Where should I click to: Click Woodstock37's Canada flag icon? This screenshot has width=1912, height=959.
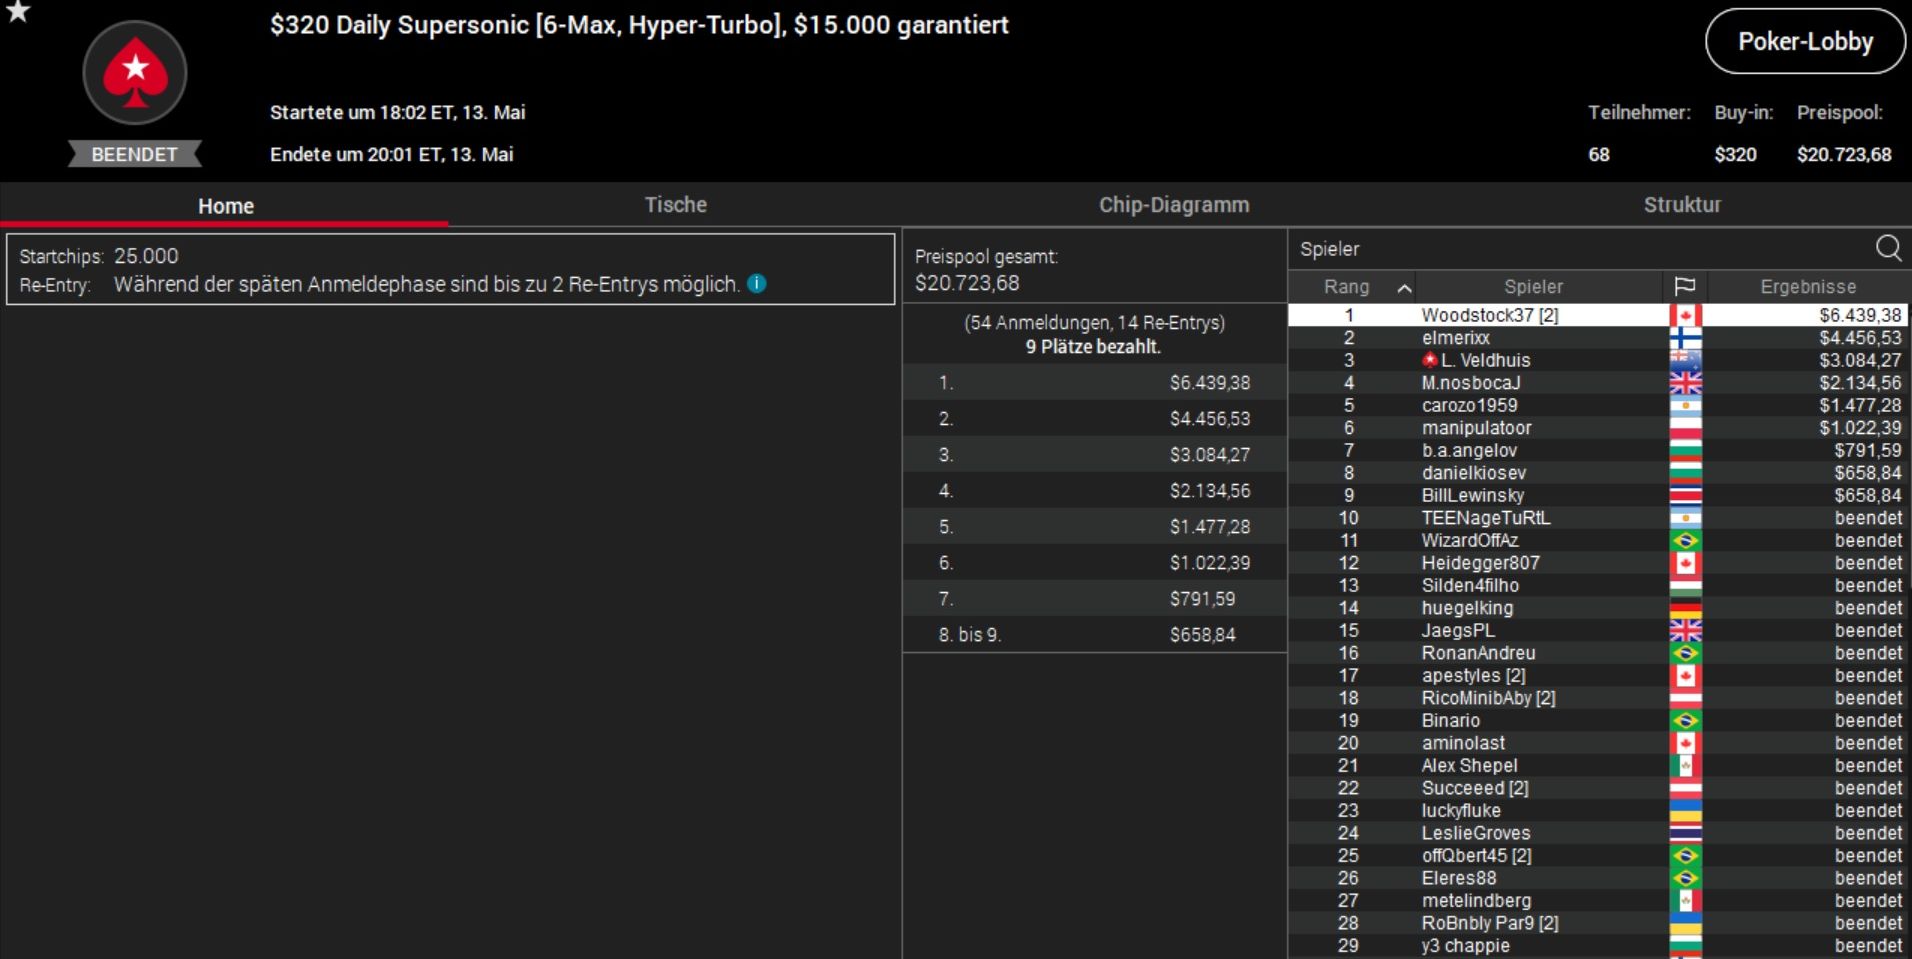(1685, 315)
